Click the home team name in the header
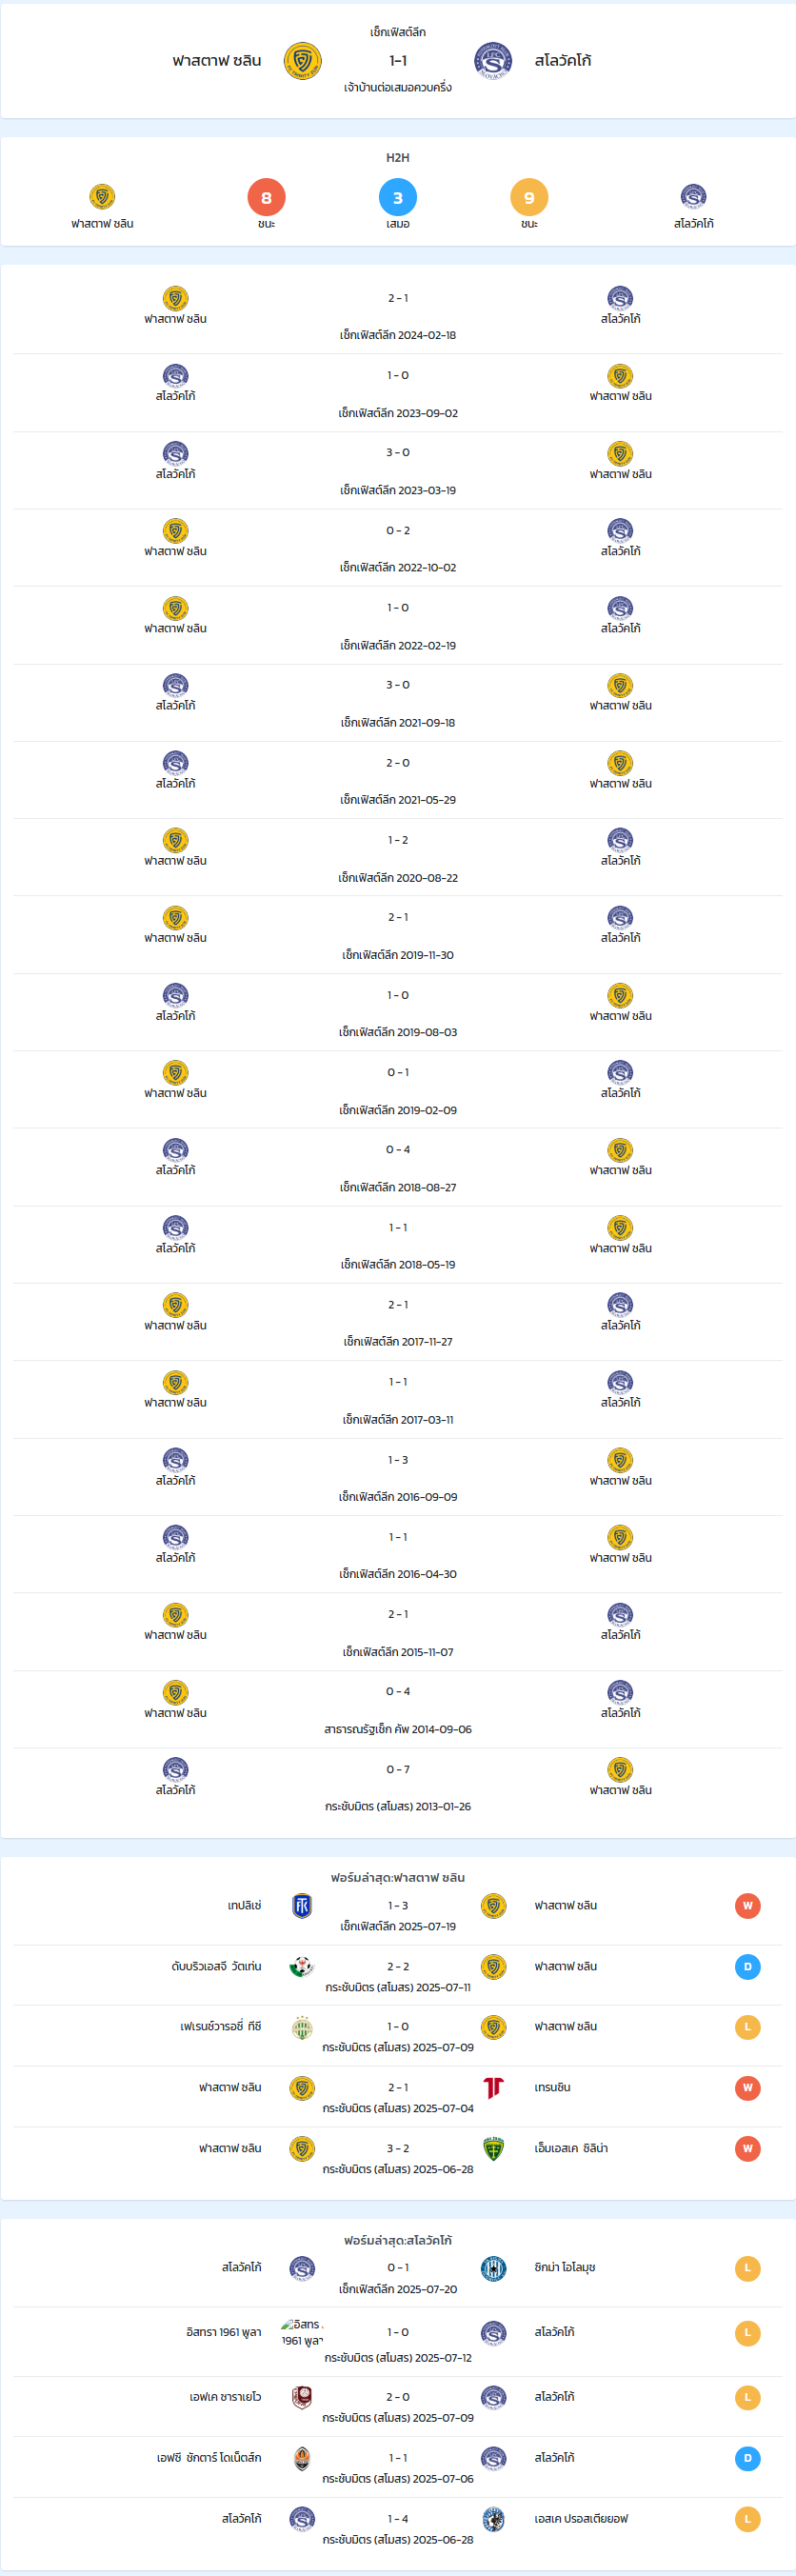Viewport: 796px width, 2576px height. [x=217, y=61]
